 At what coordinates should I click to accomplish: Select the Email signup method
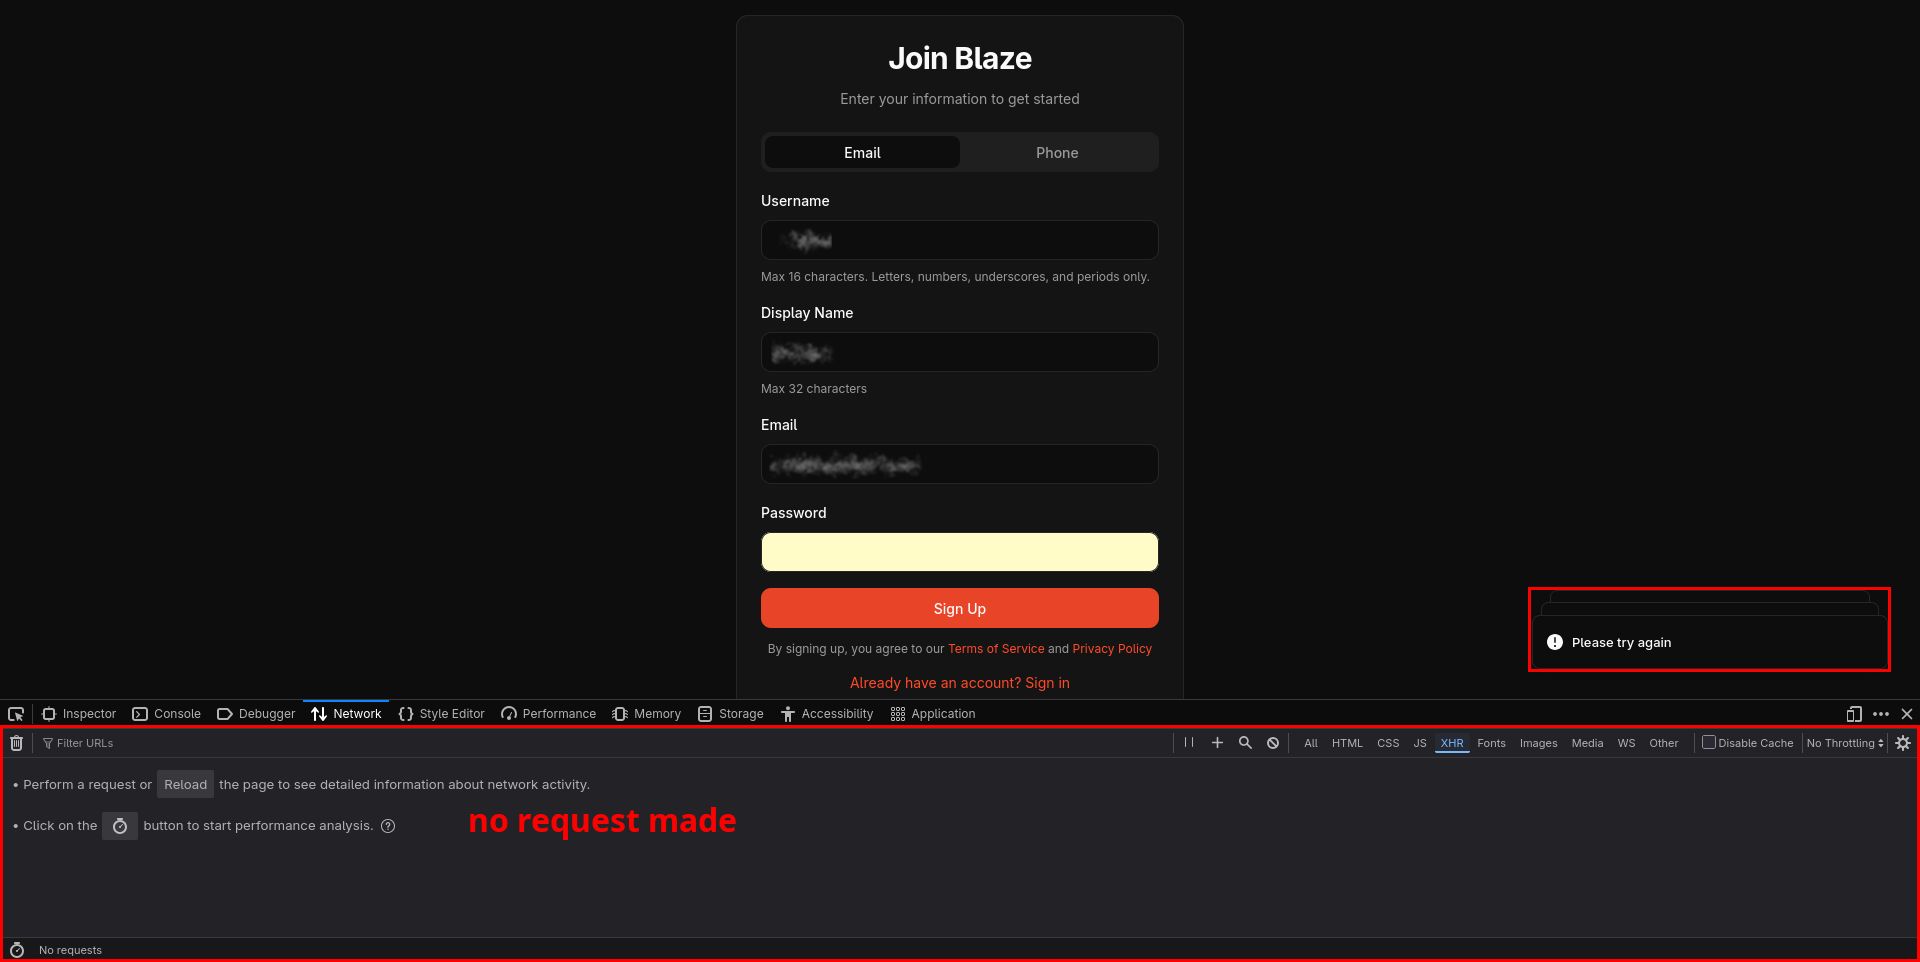(862, 152)
